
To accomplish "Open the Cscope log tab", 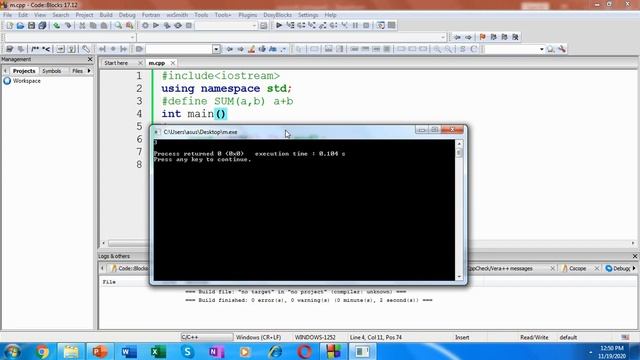I will pos(577,268).
